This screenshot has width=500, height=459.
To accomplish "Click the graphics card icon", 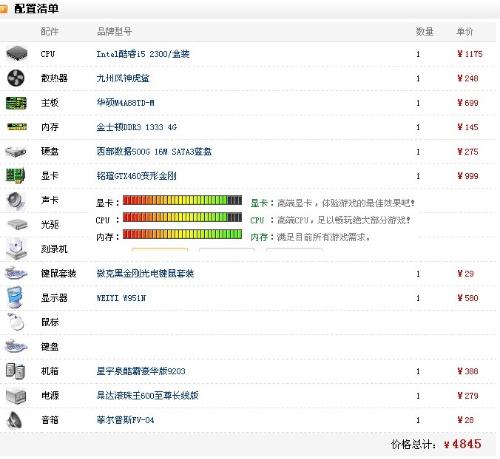I will [15, 176].
